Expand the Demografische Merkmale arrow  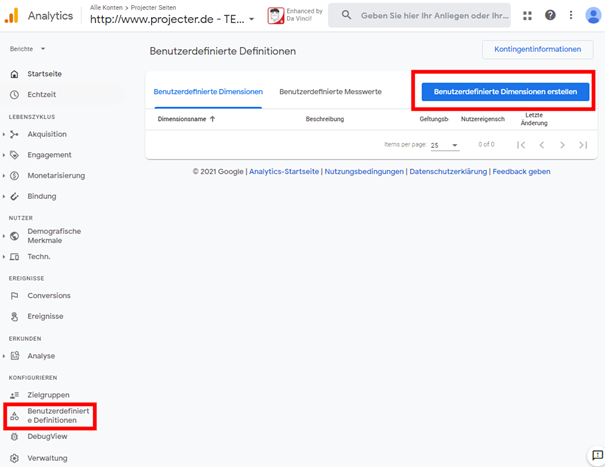[4, 236]
